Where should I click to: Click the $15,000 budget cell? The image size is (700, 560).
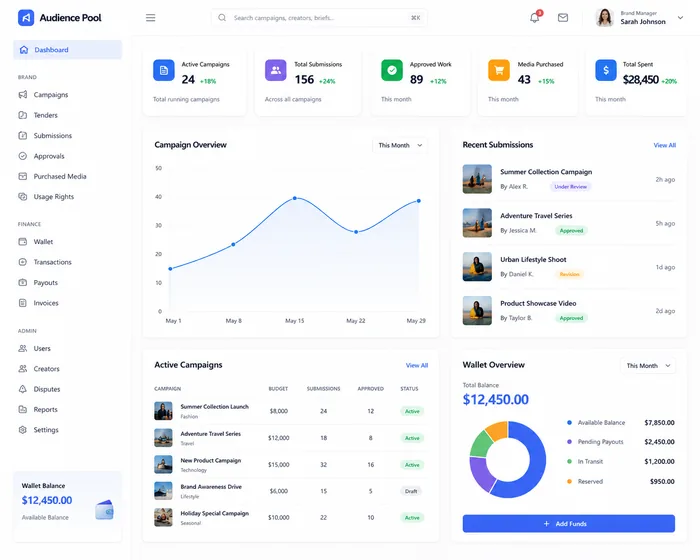pos(279,464)
